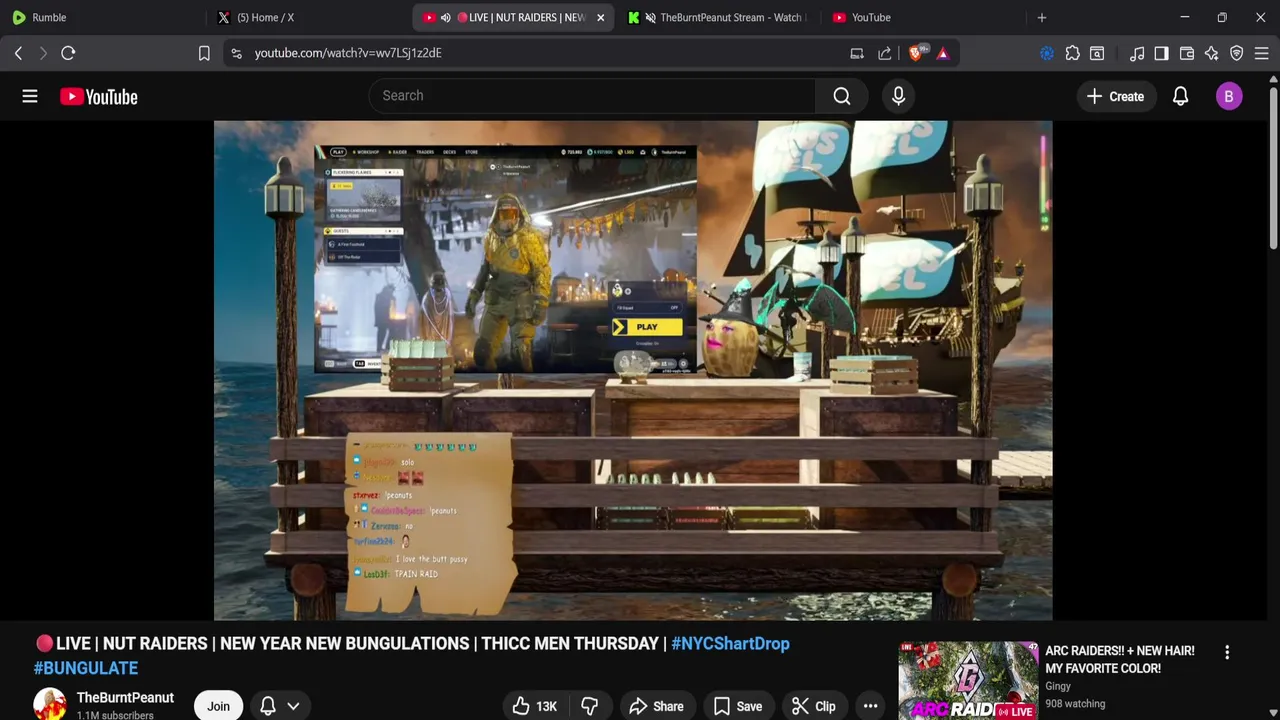Open the #NYCShartDrop hashtag link

(x=730, y=644)
